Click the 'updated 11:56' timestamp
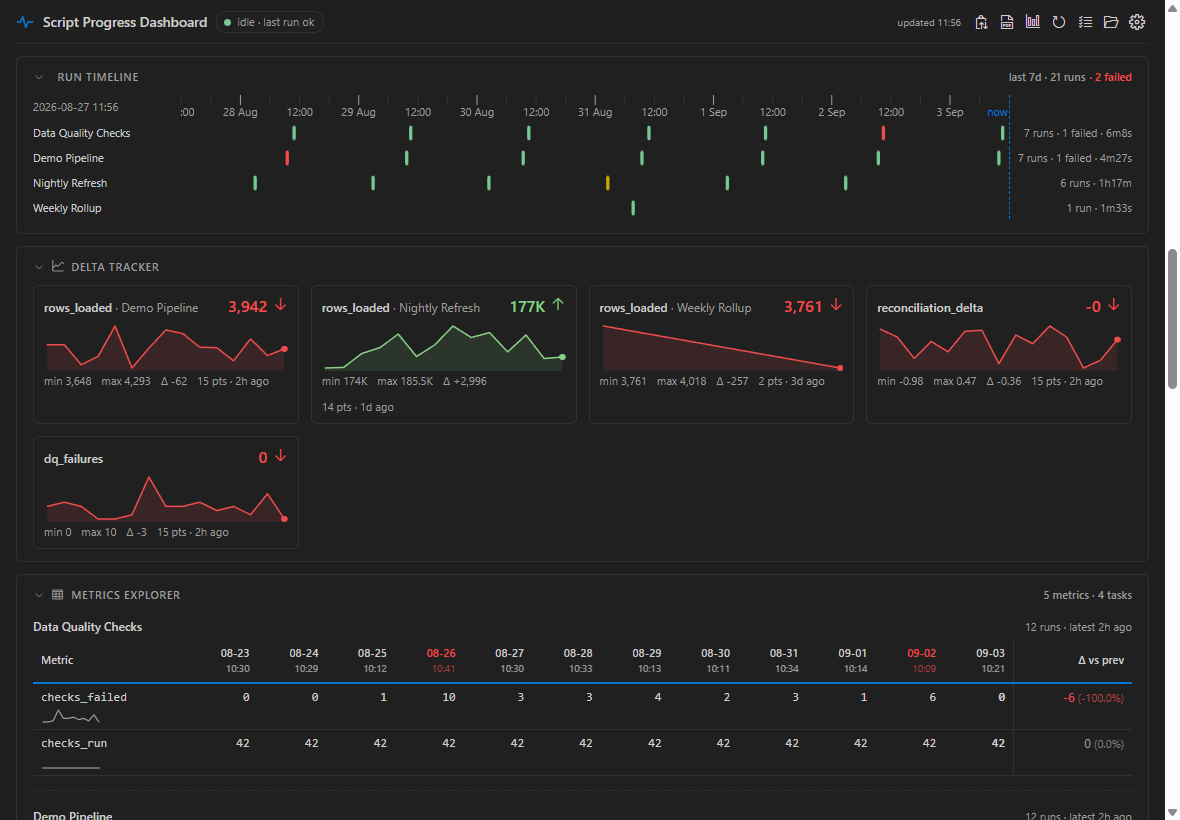 pos(929,23)
